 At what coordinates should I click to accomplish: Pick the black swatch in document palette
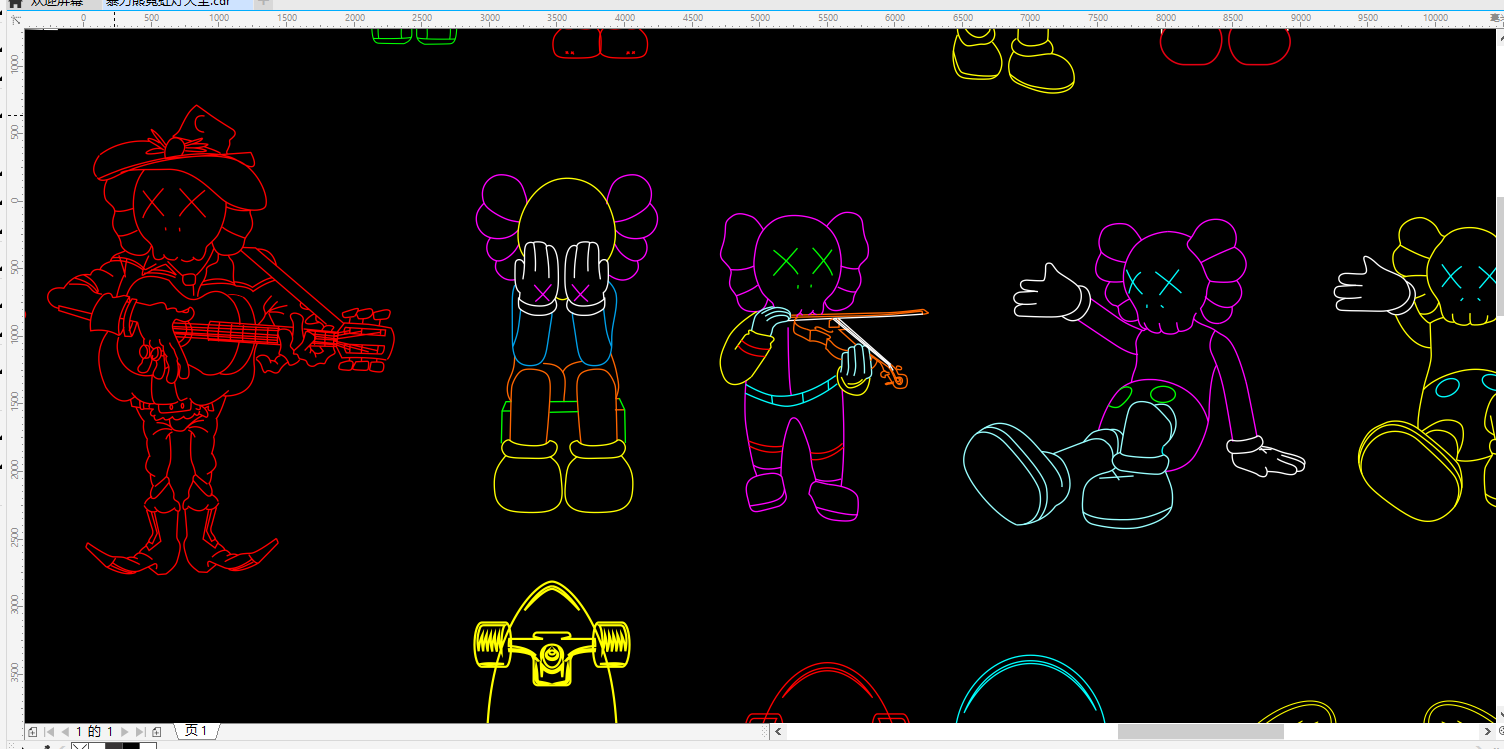131,745
